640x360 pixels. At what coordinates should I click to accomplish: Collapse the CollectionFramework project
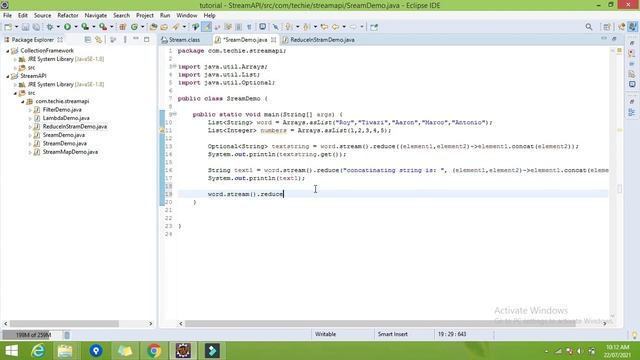[7, 51]
